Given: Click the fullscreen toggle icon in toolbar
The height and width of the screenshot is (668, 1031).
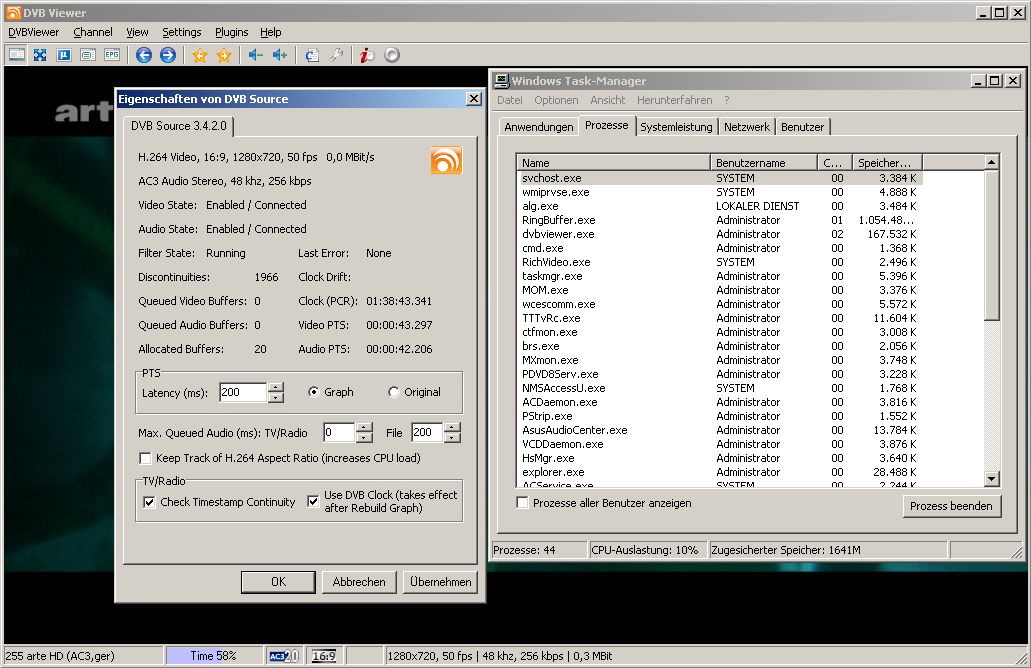Looking at the screenshot, I should [x=40, y=56].
